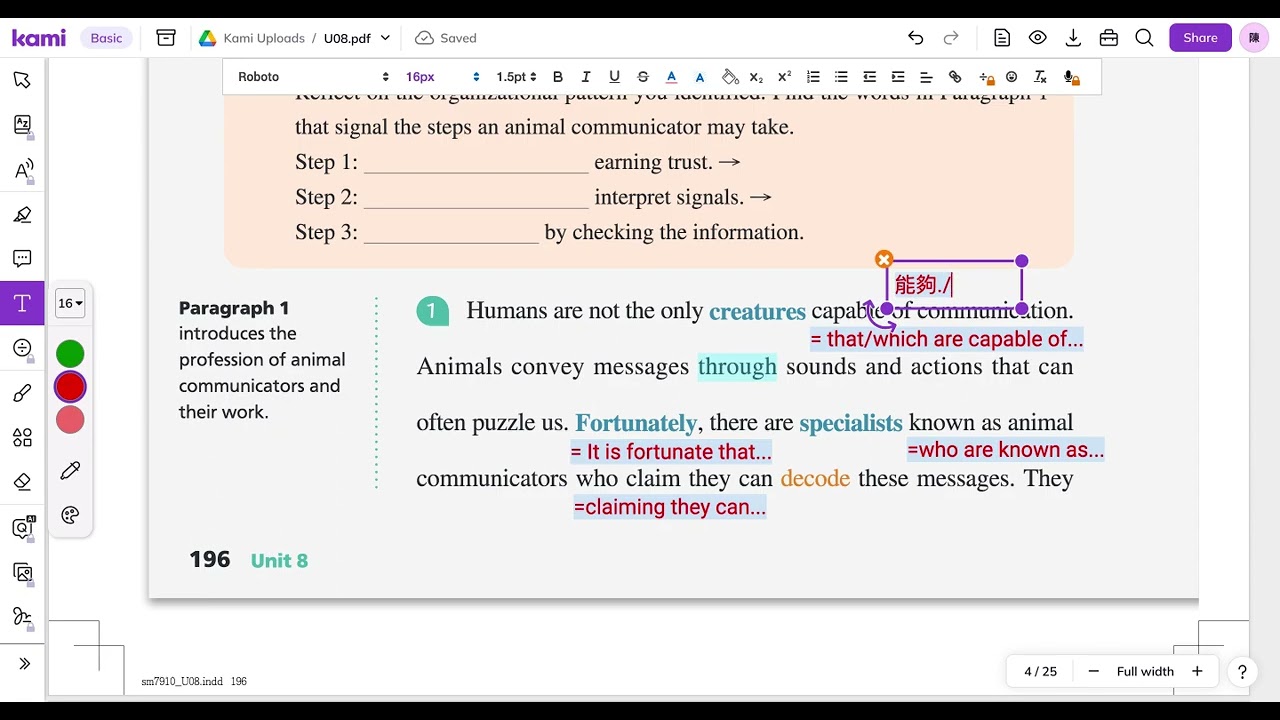Click the Share button

click(x=1200, y=38)
